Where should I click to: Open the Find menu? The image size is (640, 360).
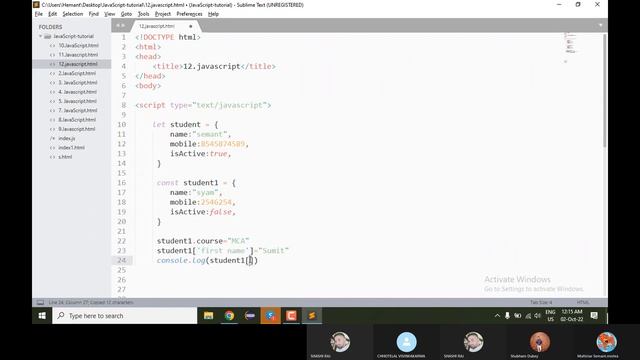coord(93,14)
